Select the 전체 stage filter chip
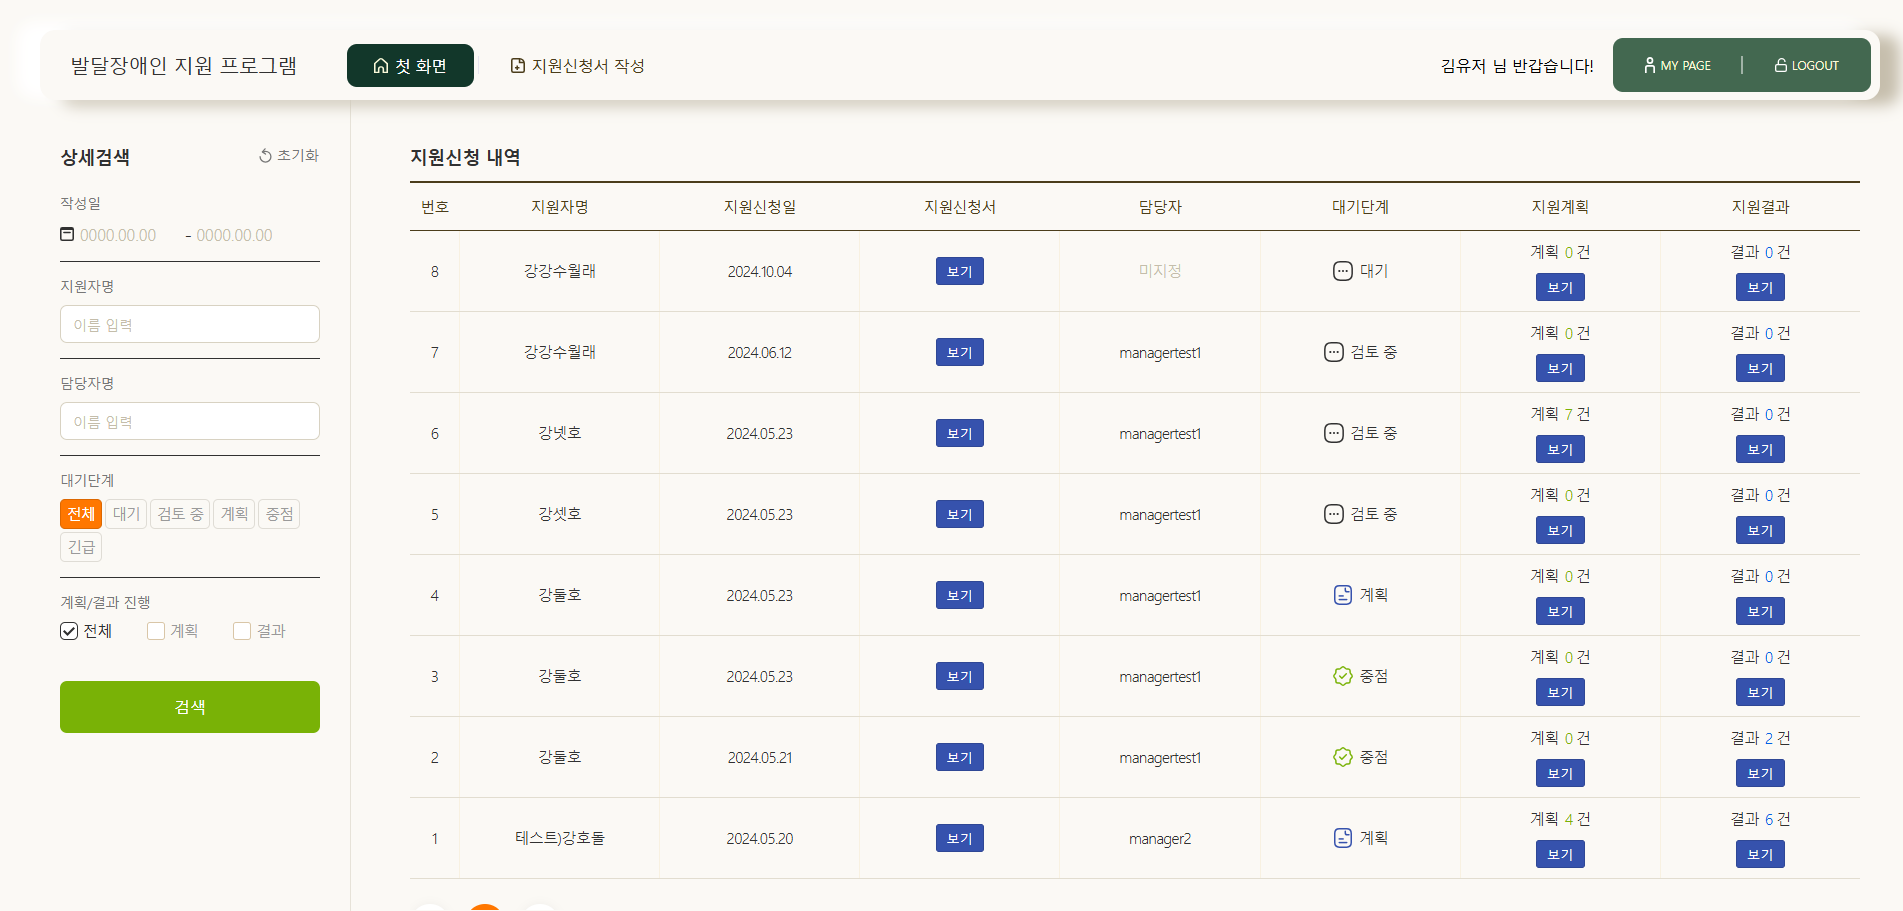The image size is (1903, 911). [81, 514]
